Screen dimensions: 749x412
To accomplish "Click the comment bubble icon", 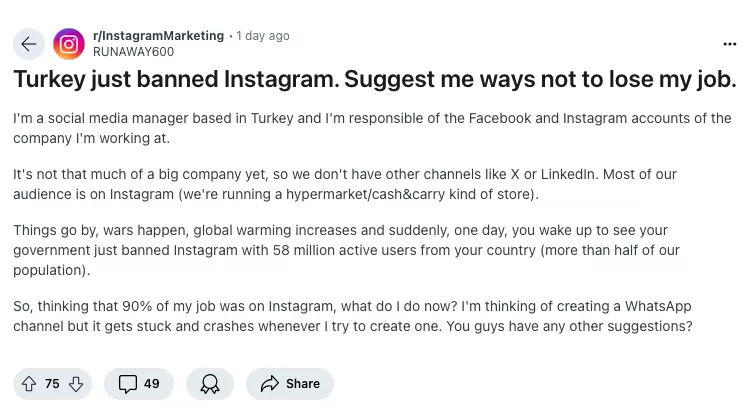I will coord(128,384).
